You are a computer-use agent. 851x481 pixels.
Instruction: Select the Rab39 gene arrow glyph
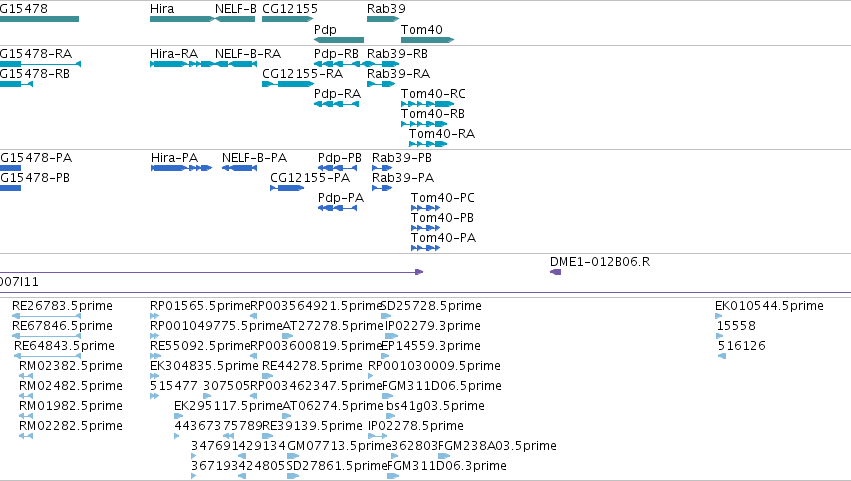coord(383,19)
